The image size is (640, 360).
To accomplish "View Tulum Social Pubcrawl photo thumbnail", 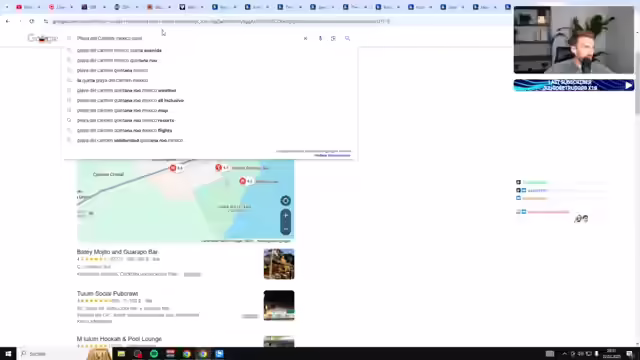I will tap(279, 305).
